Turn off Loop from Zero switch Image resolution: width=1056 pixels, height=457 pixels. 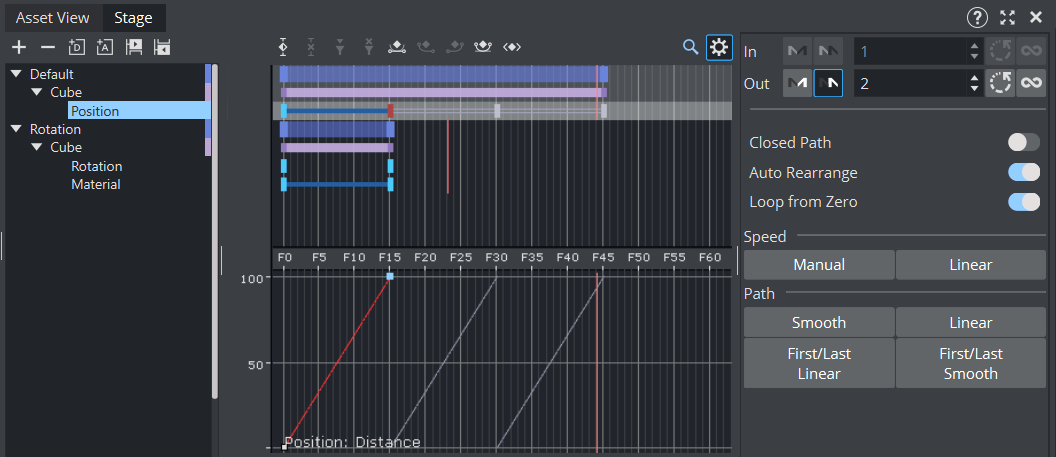(x=1023, y=202)
